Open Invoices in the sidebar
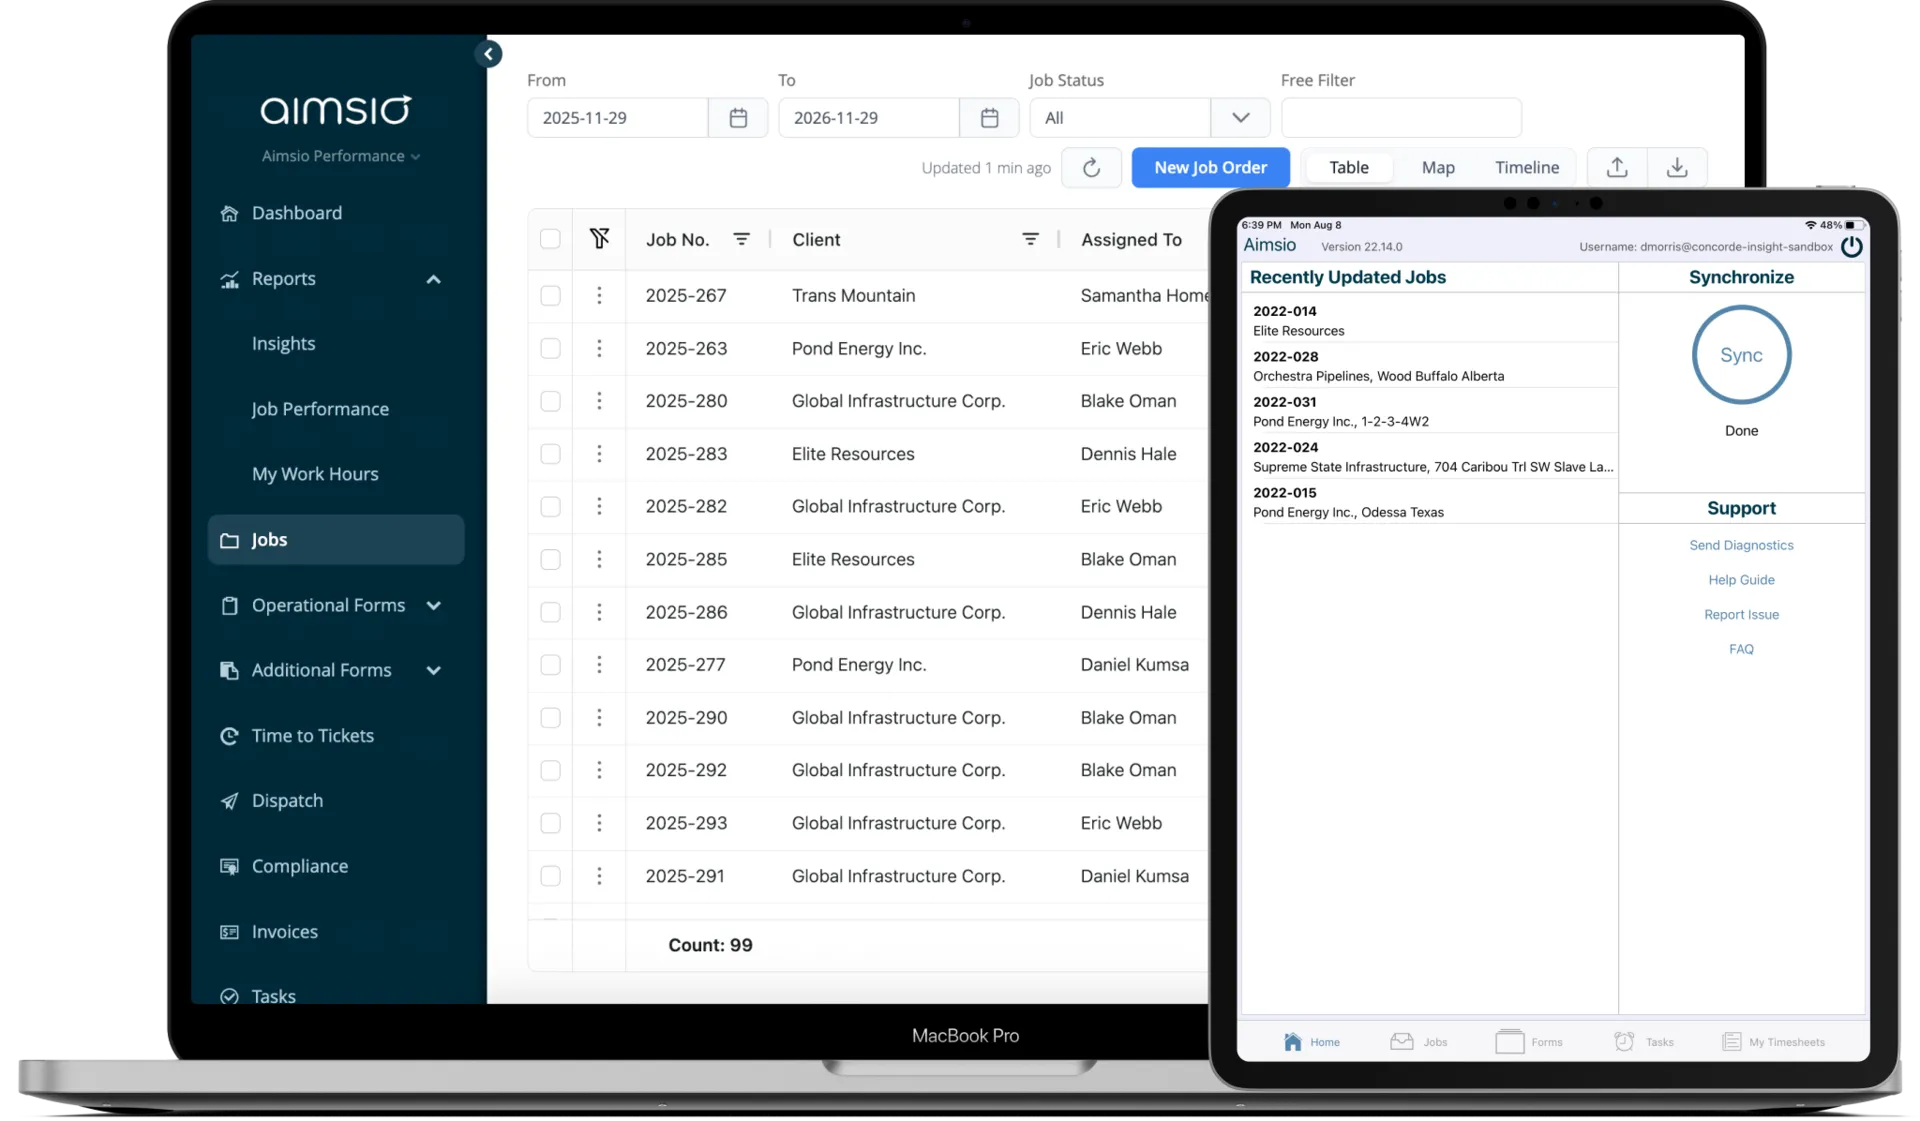The height and width of the screenshot is (1121, 1920). 284,932
